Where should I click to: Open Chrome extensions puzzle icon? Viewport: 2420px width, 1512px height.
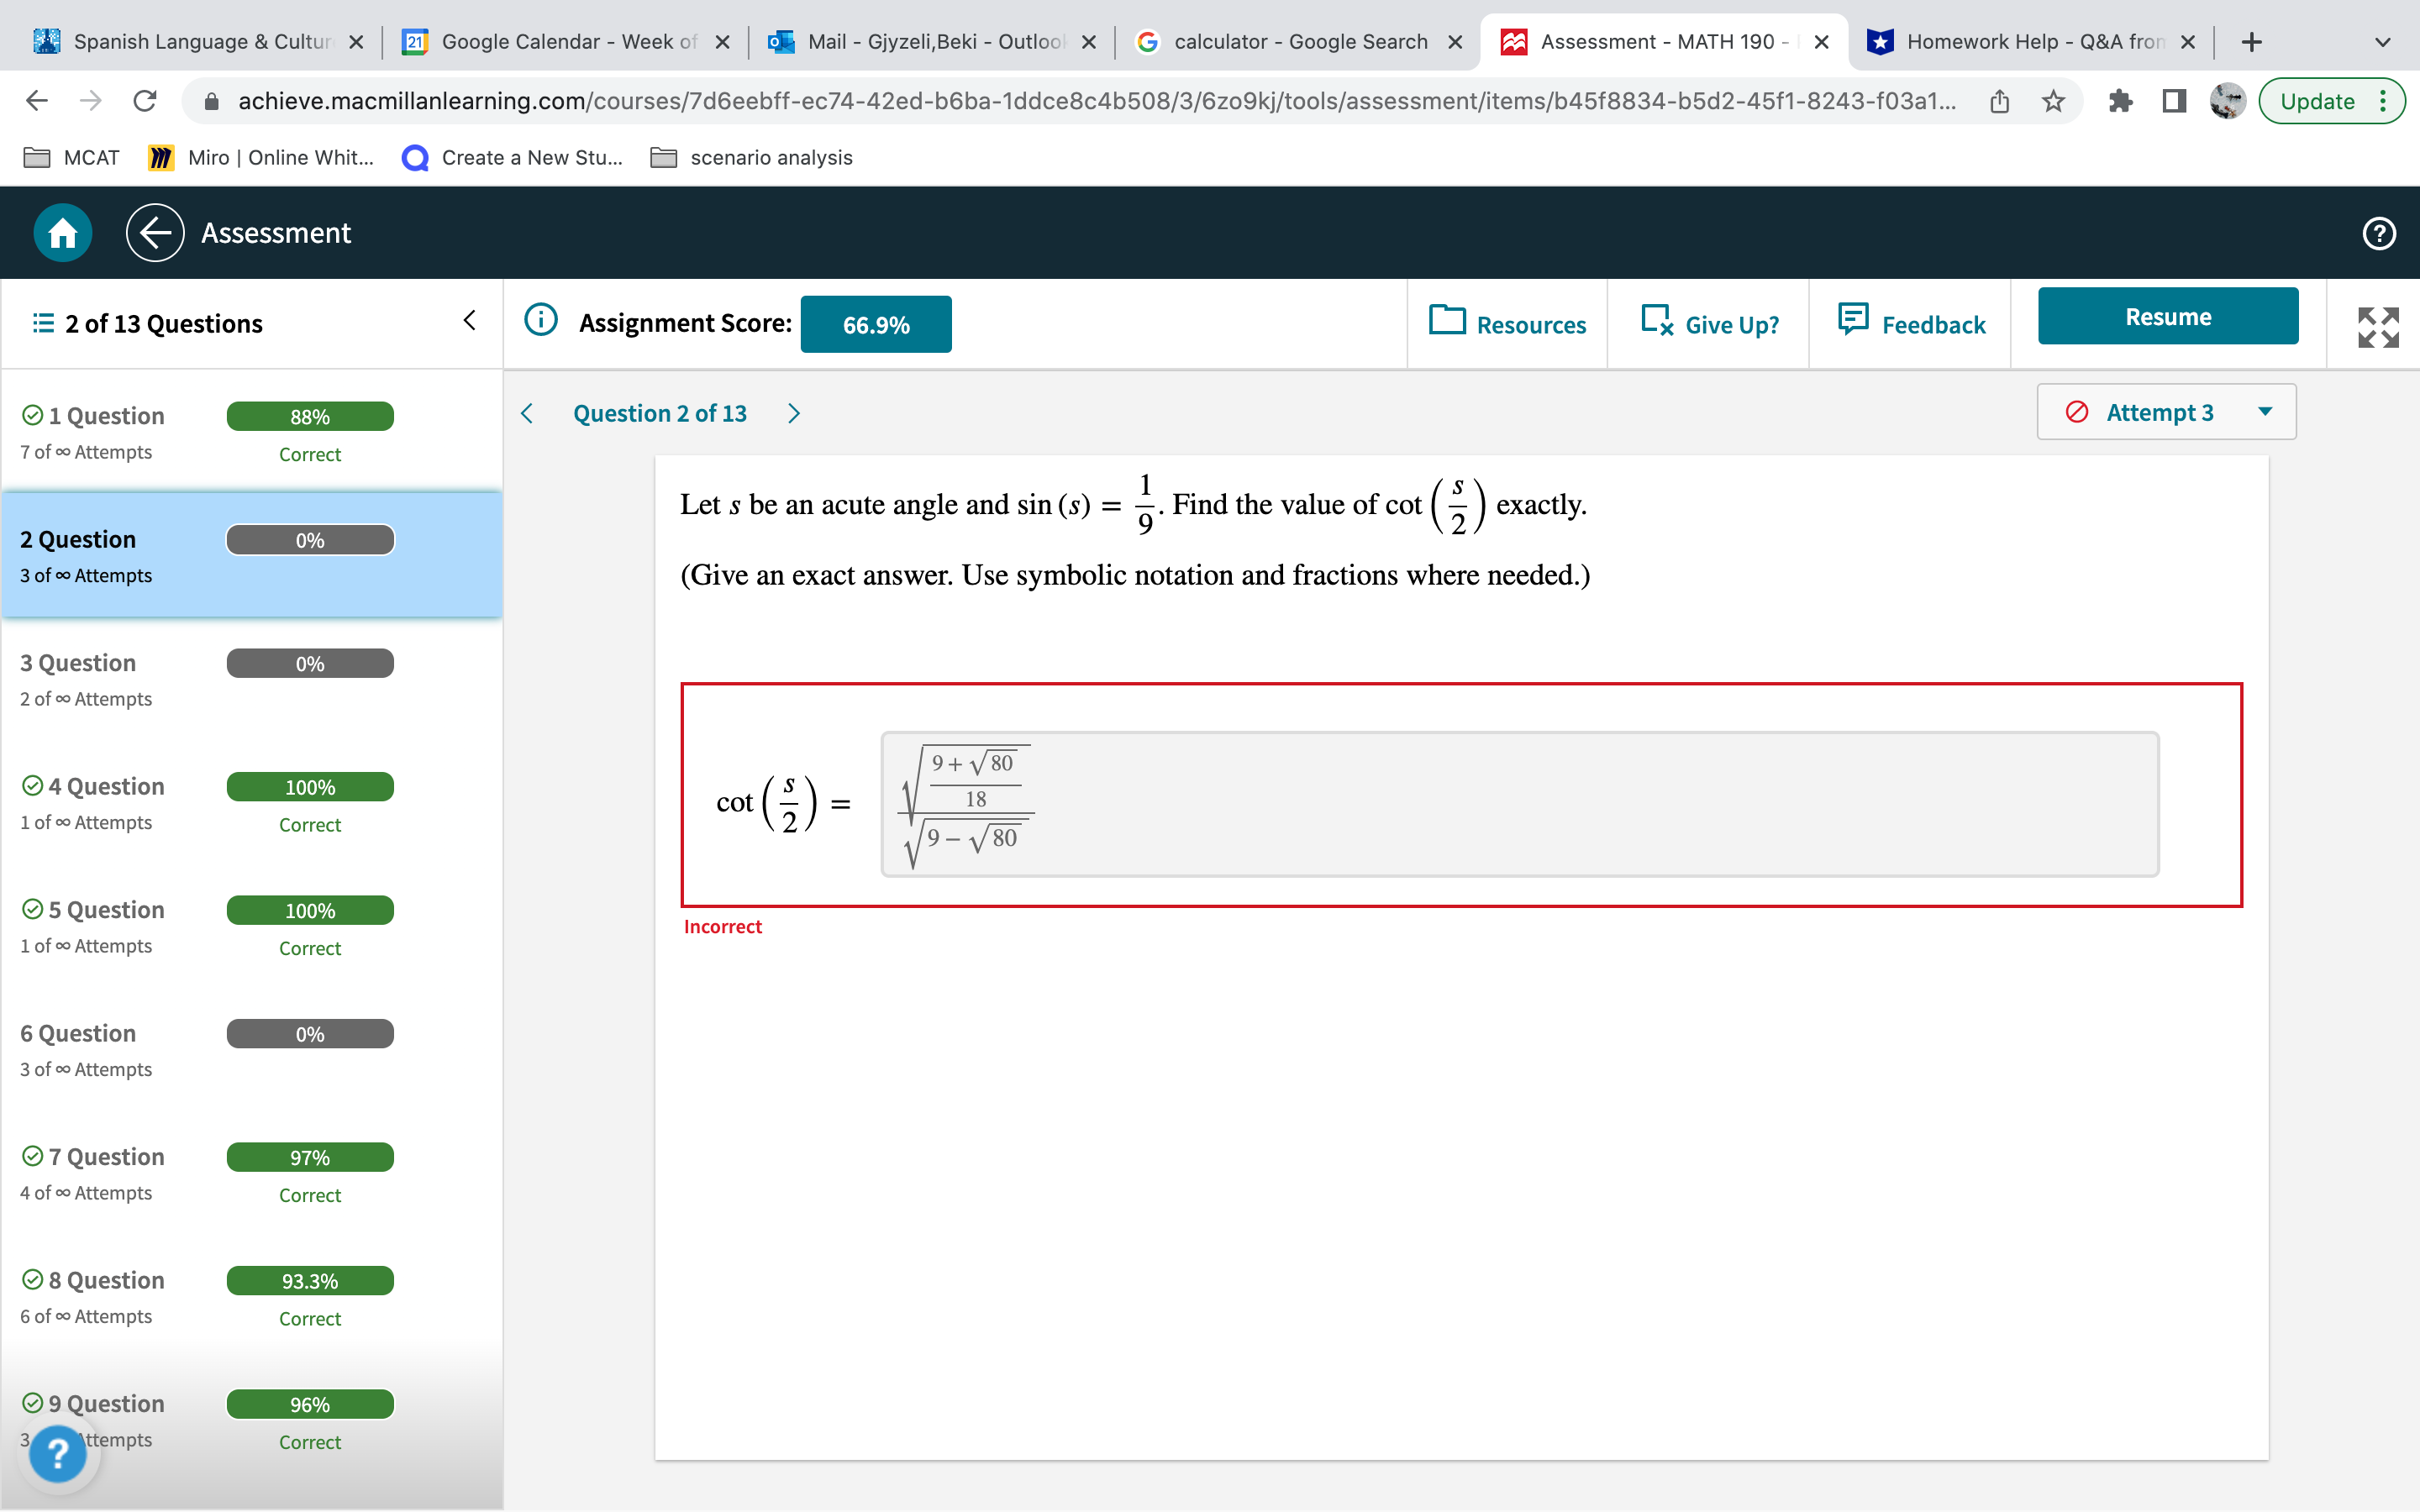click(x=2122, y=100)
